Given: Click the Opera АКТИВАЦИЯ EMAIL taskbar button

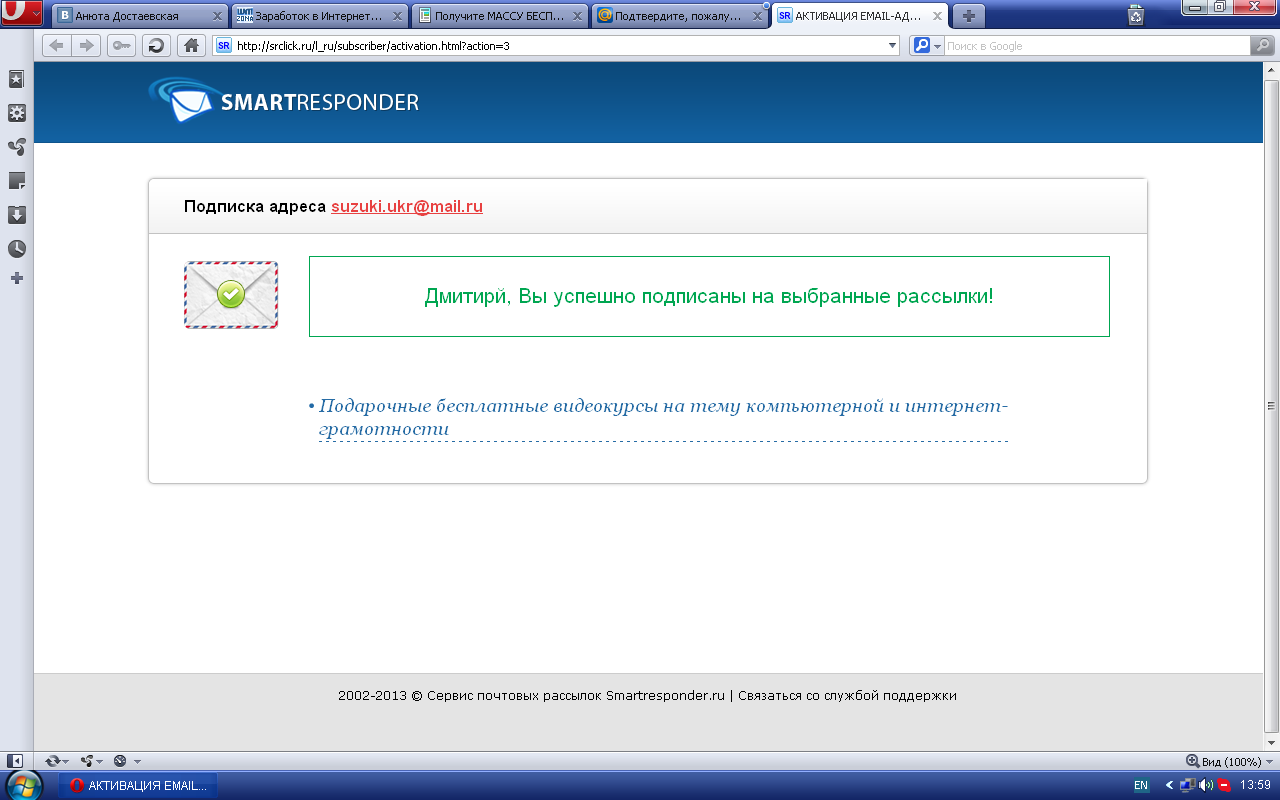Looking at the screenshot, I should (138, 785).
